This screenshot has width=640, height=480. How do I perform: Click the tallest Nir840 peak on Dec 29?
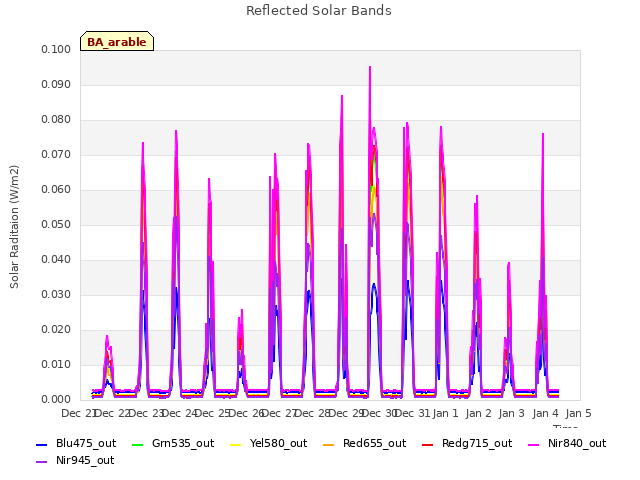370,67
